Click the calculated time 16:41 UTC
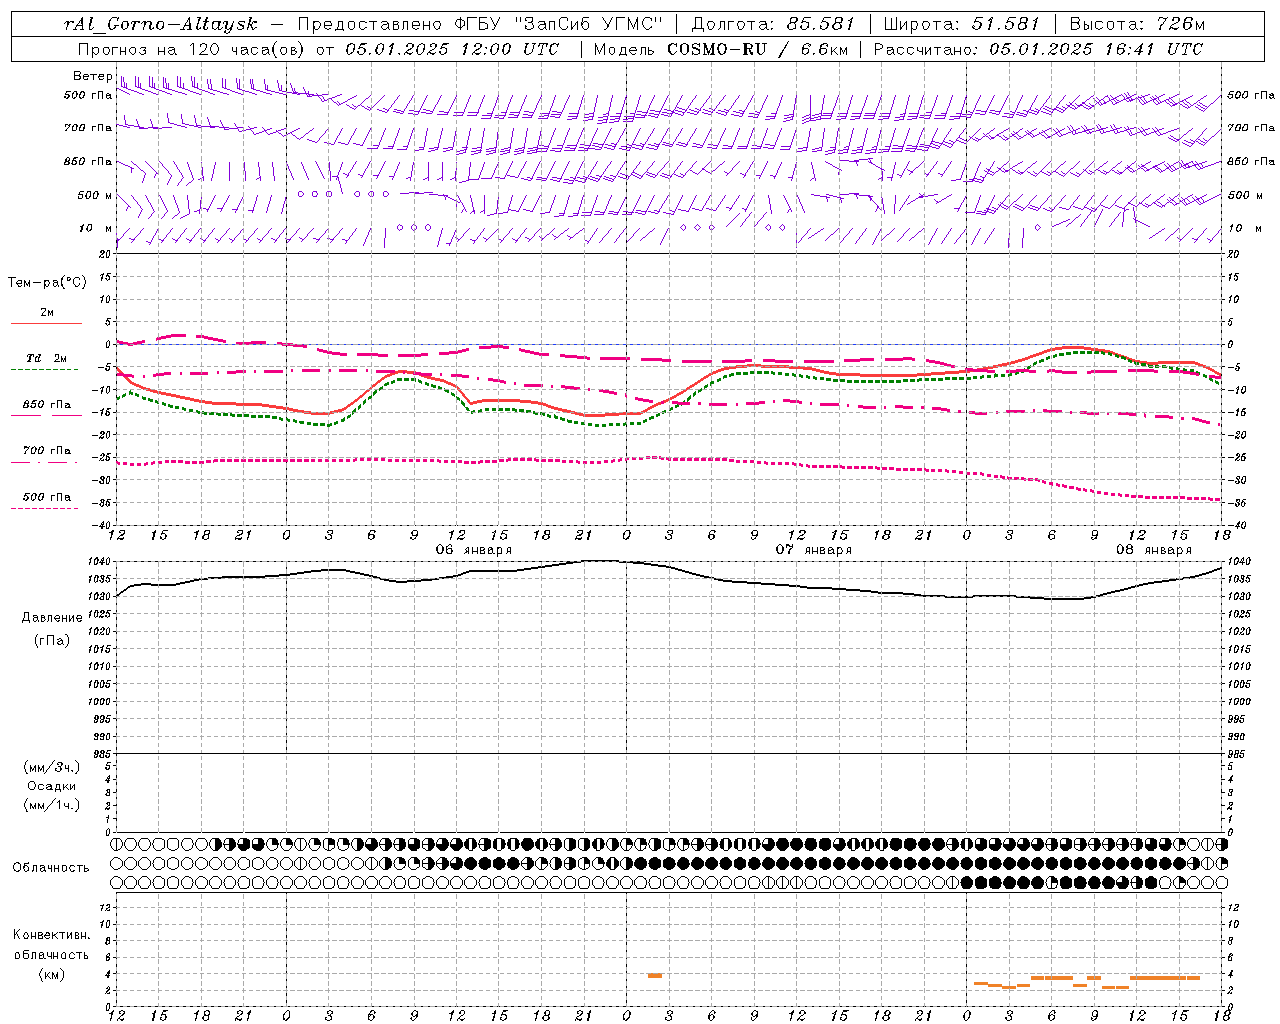The image size is (1280, 1024). point(1147,49)
